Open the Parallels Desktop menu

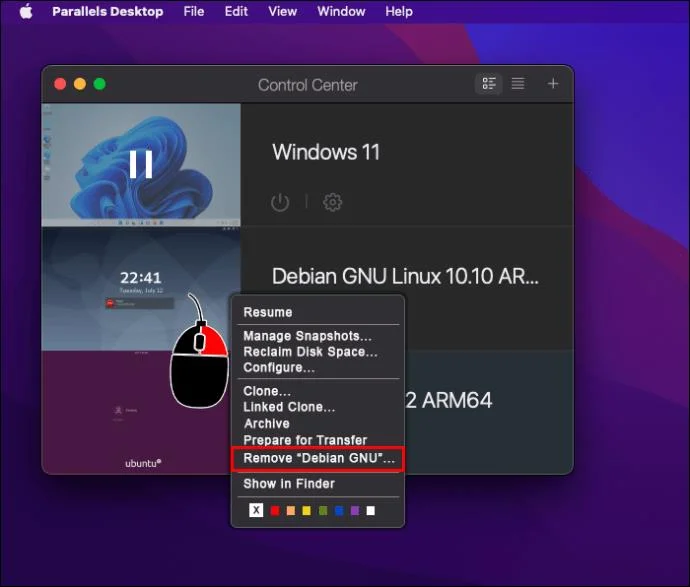107,11
